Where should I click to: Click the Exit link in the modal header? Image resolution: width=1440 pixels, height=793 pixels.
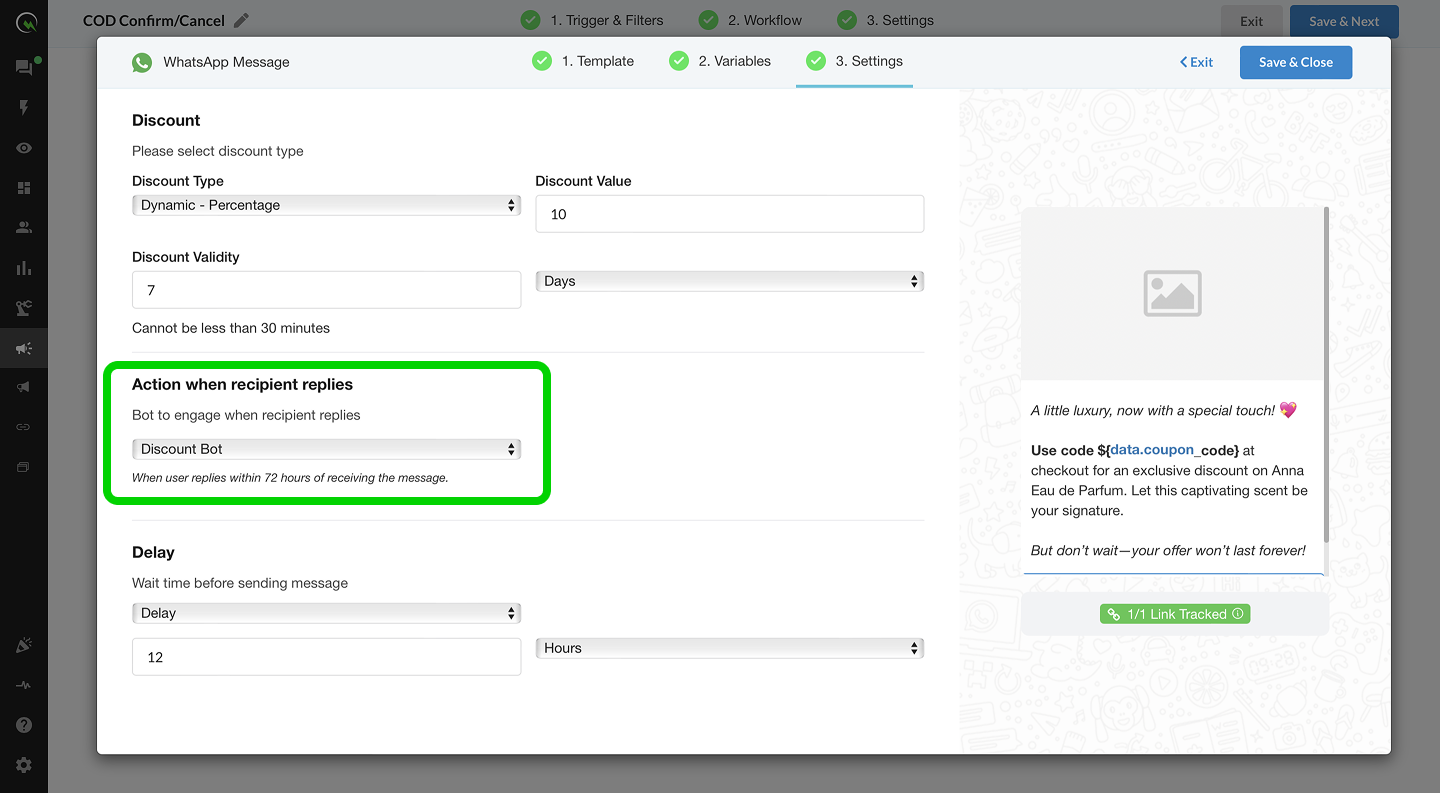[1196, 62]
